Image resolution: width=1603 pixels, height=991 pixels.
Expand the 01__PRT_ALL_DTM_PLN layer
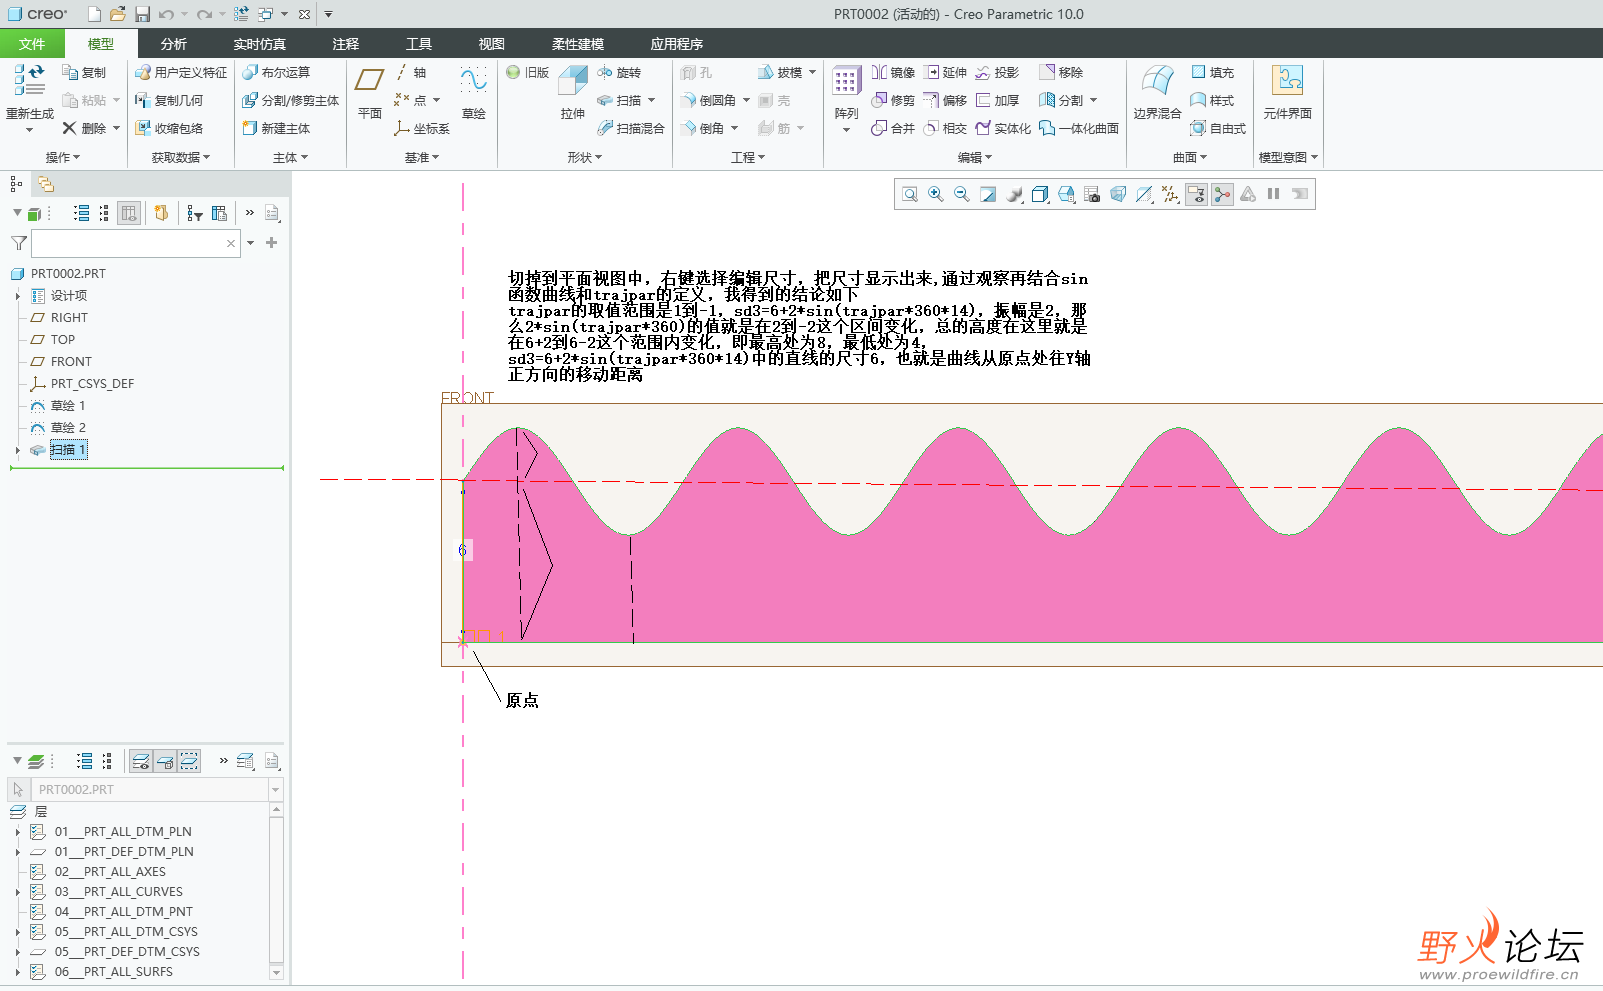point(17,832)
